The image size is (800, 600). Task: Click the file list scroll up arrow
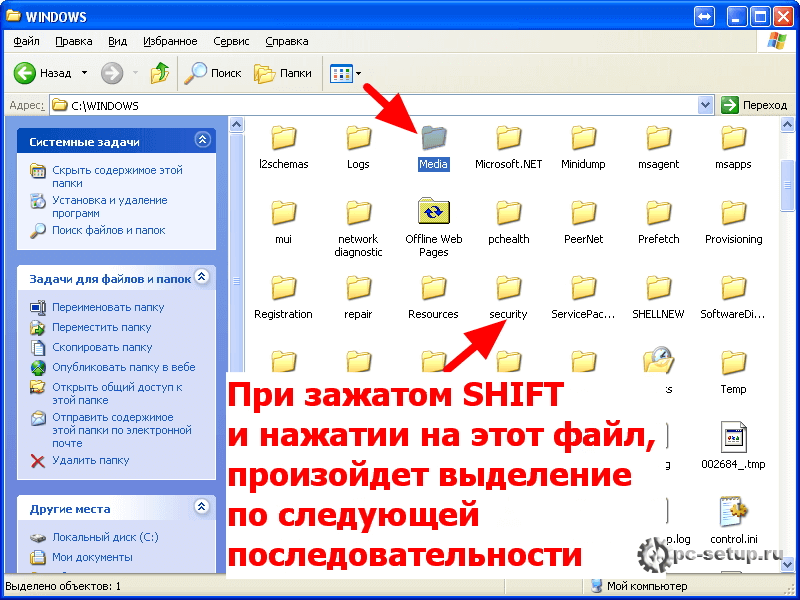(787, 125)
